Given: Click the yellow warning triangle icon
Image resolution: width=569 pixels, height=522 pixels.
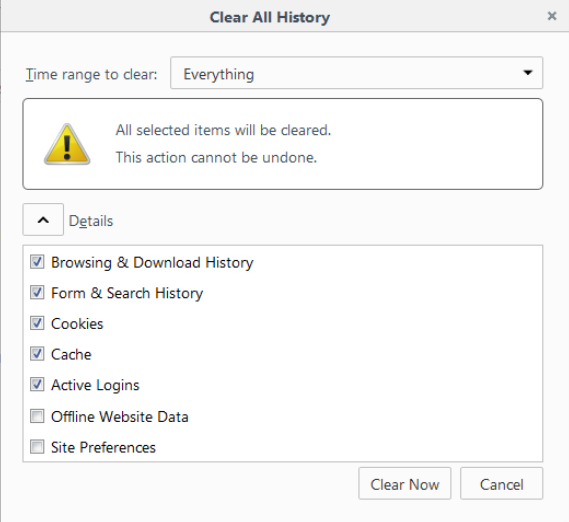Looking at the screenshot, I should [67, 144].
